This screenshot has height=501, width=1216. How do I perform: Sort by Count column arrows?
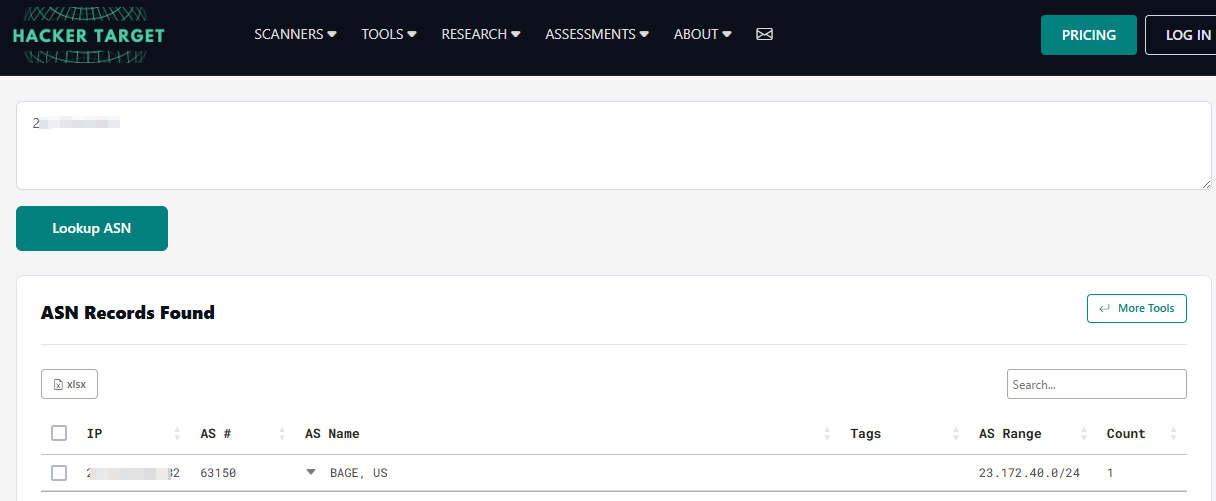coord(1173,434)
